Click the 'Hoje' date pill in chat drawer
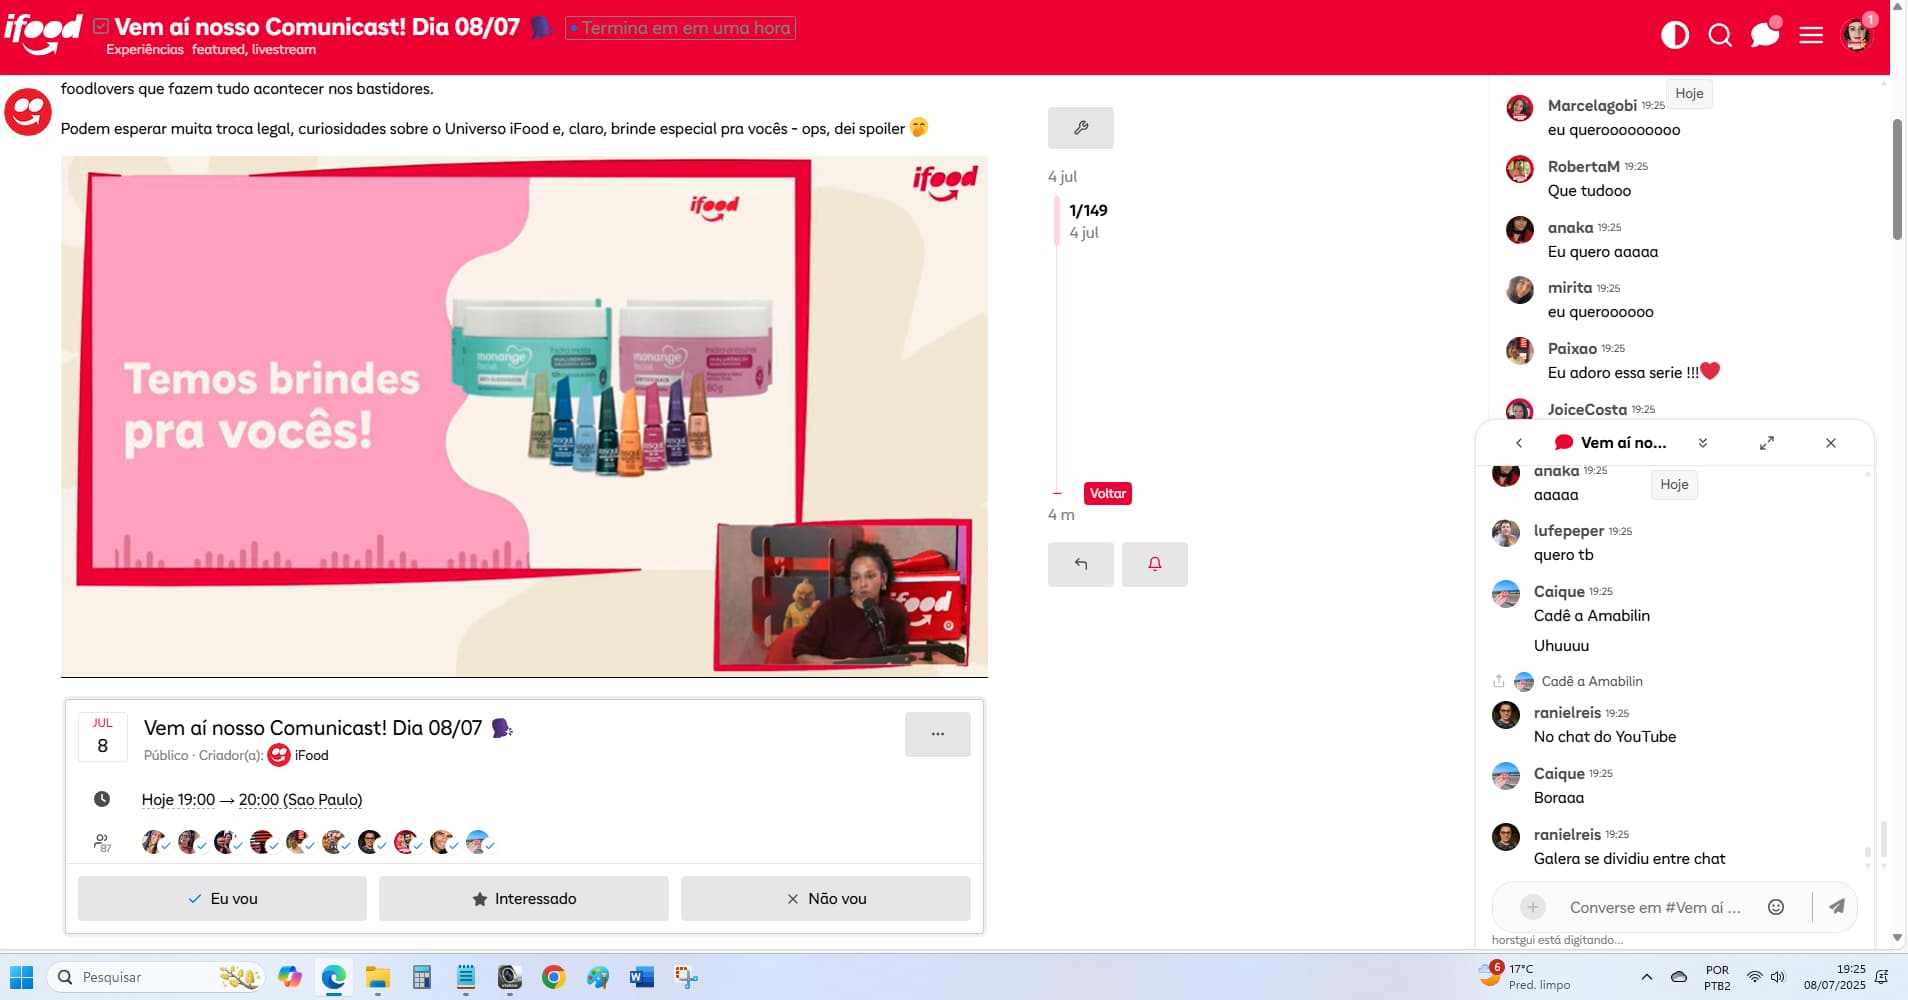 (x=1674, y=484)
